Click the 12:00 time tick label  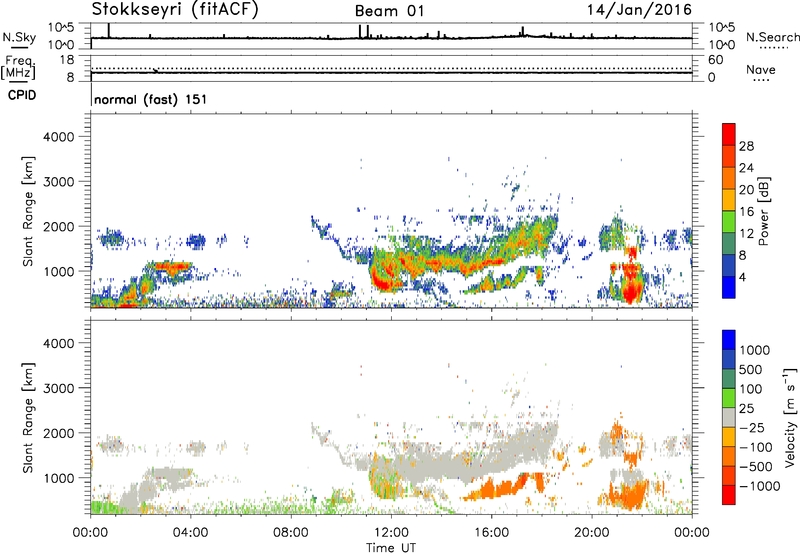tap(391, 533)
